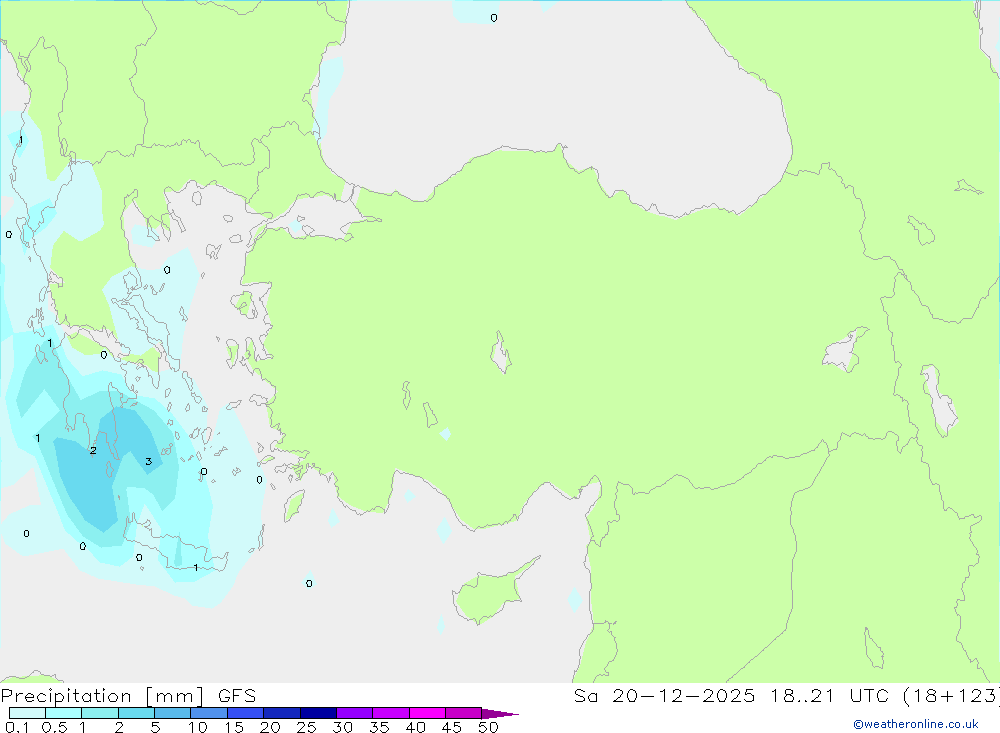
Task: Click the '20' legend scale number
Action: (x=270, y=727)
